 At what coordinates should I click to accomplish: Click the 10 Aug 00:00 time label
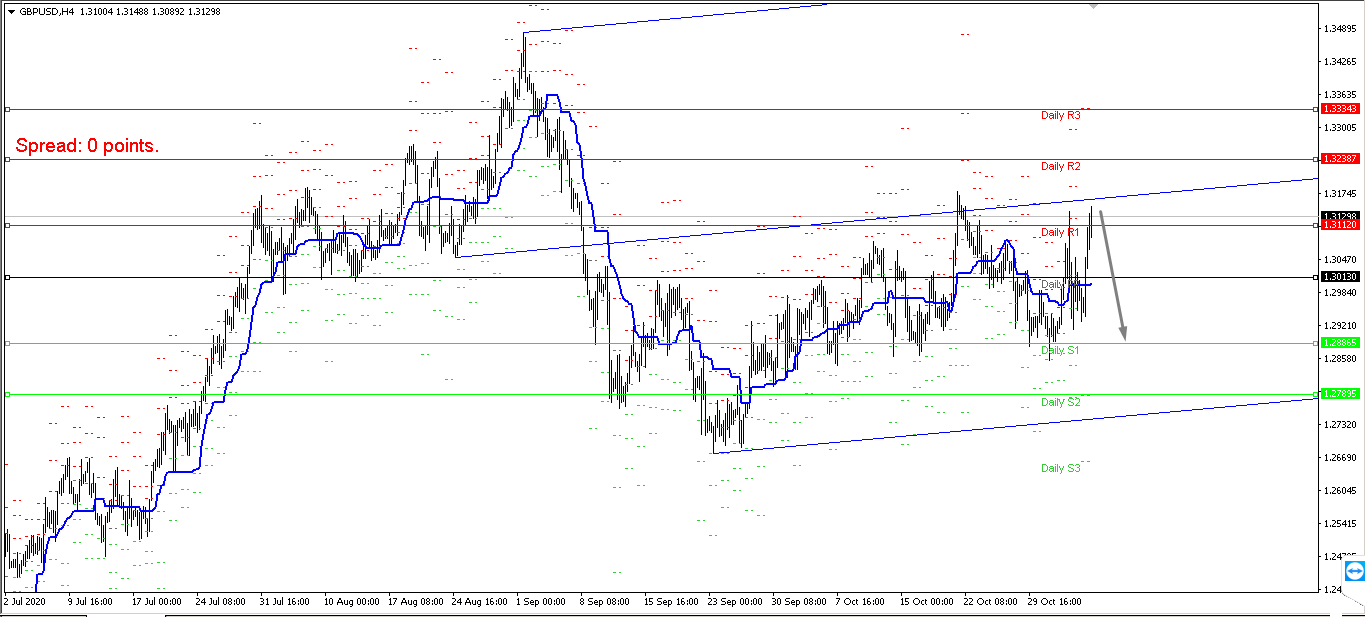tap(351, 603)
